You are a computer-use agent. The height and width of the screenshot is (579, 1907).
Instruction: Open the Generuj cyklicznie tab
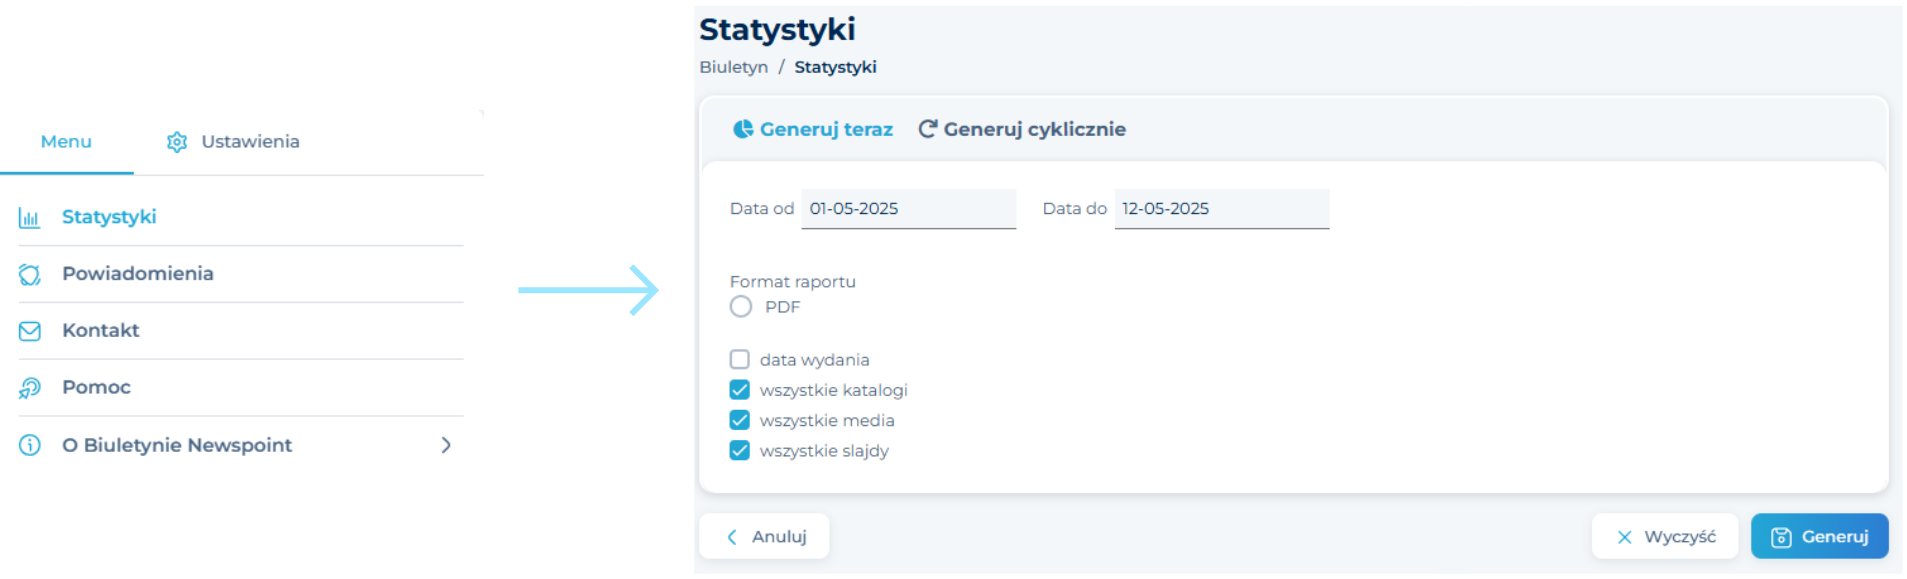tap(1022, 129)
